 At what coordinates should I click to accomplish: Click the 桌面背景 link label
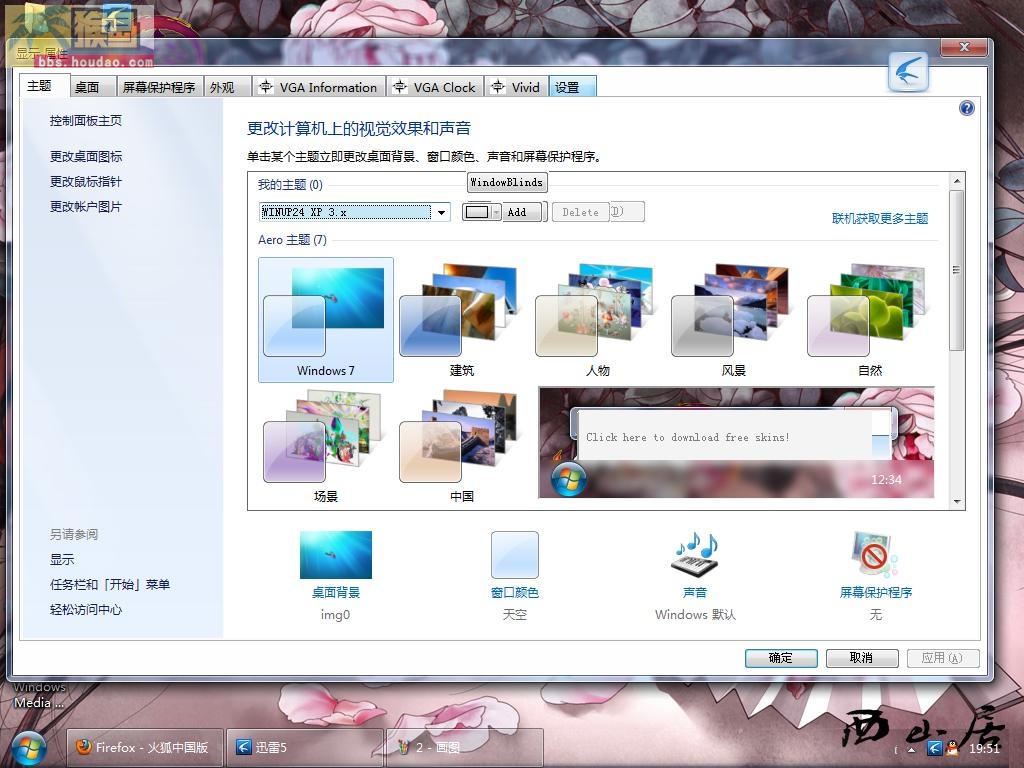click(x=336, y=592)
